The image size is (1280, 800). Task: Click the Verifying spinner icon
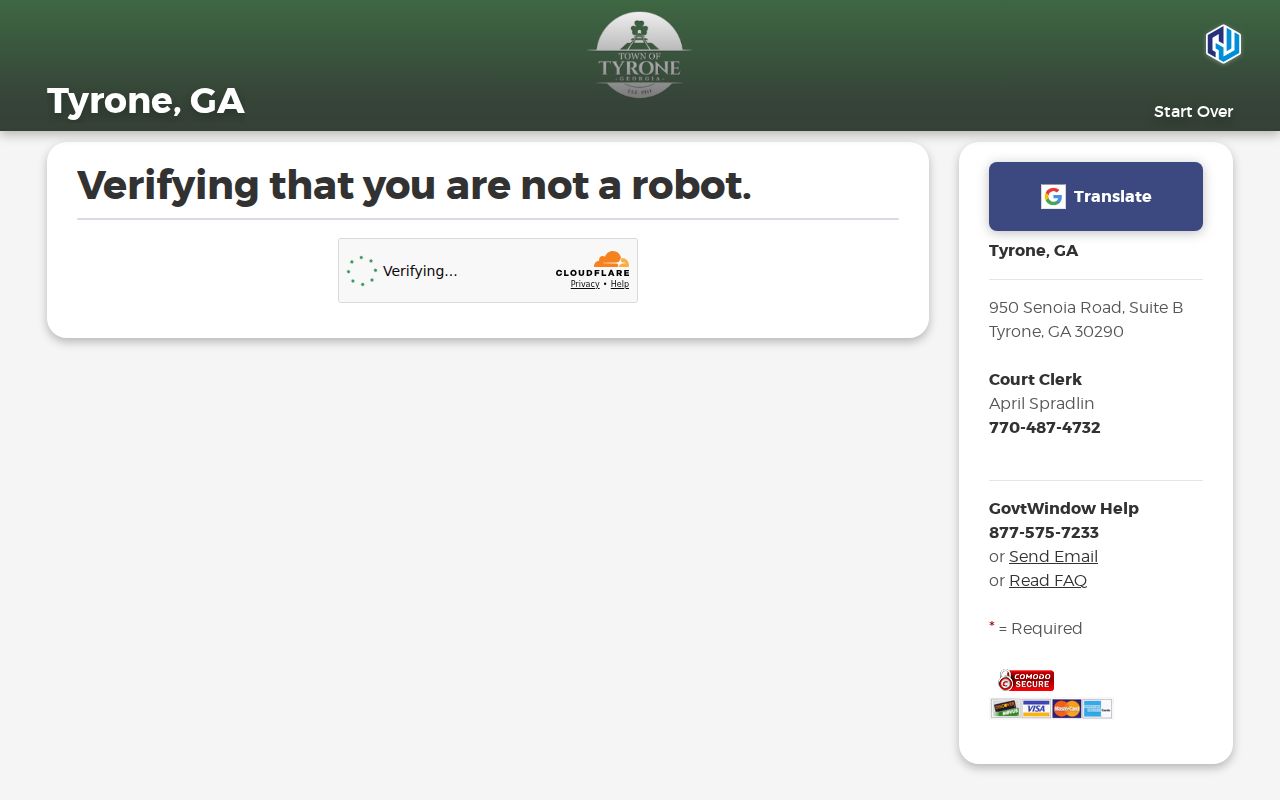(x=362, y=271)
